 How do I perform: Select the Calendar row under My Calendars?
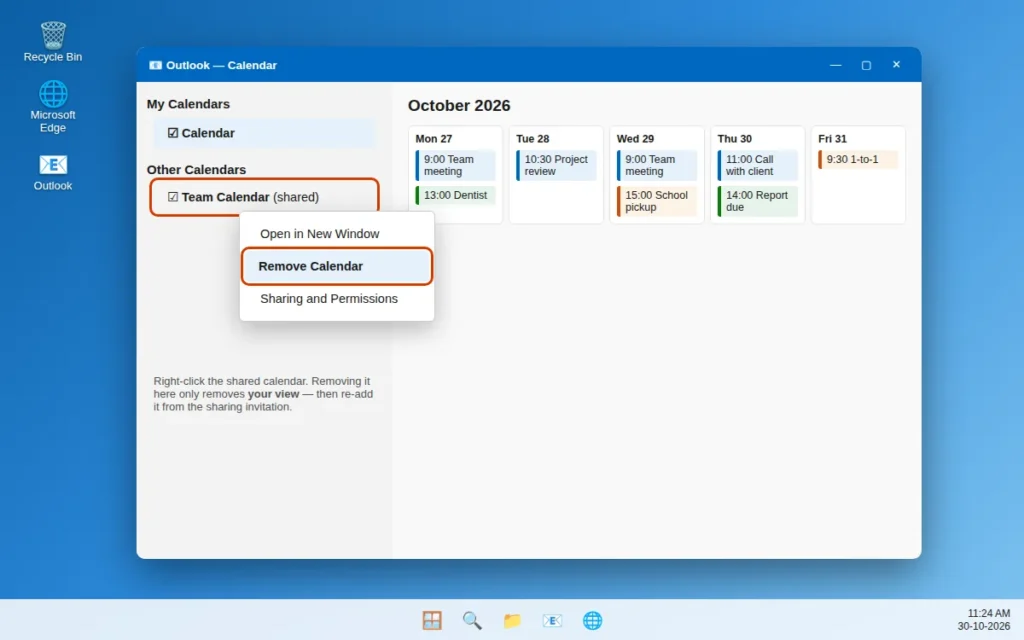click(264, 133)
